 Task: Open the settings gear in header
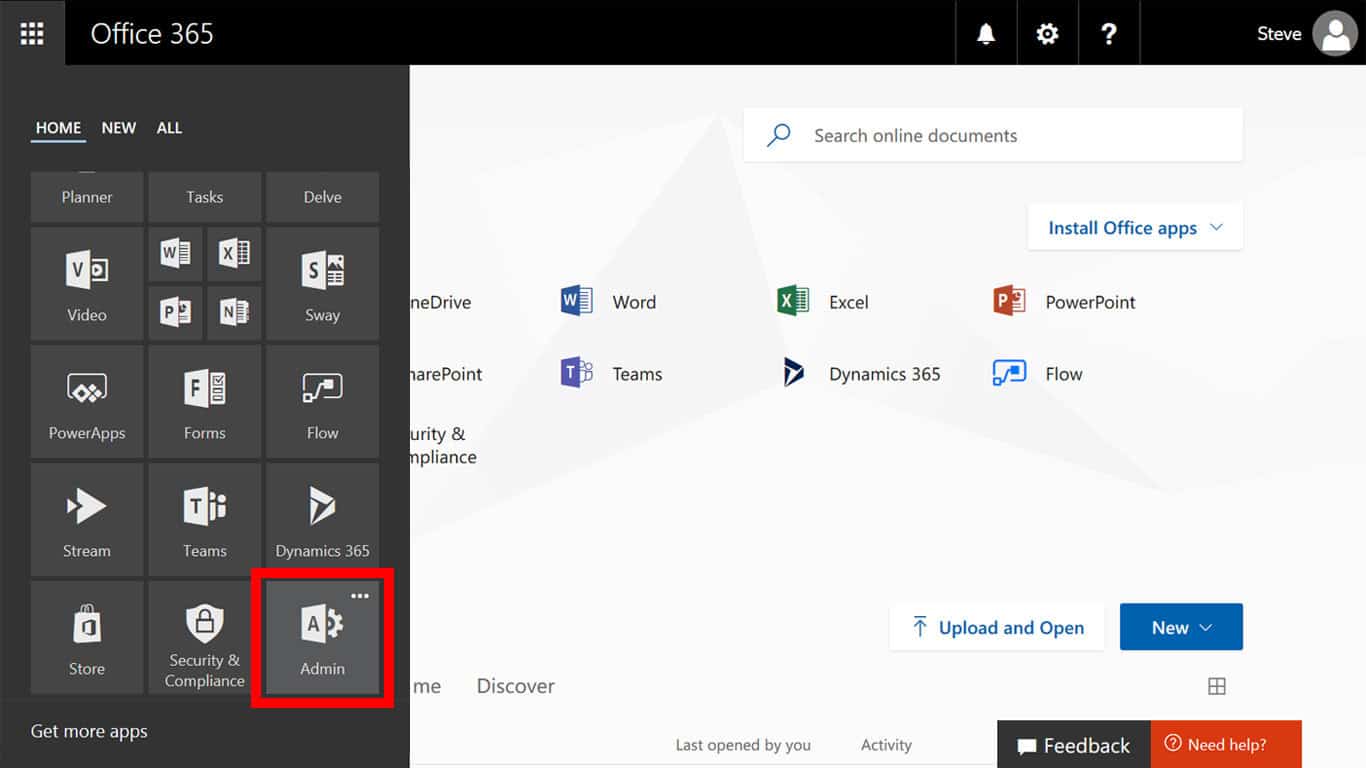[x=1047, y=33]
